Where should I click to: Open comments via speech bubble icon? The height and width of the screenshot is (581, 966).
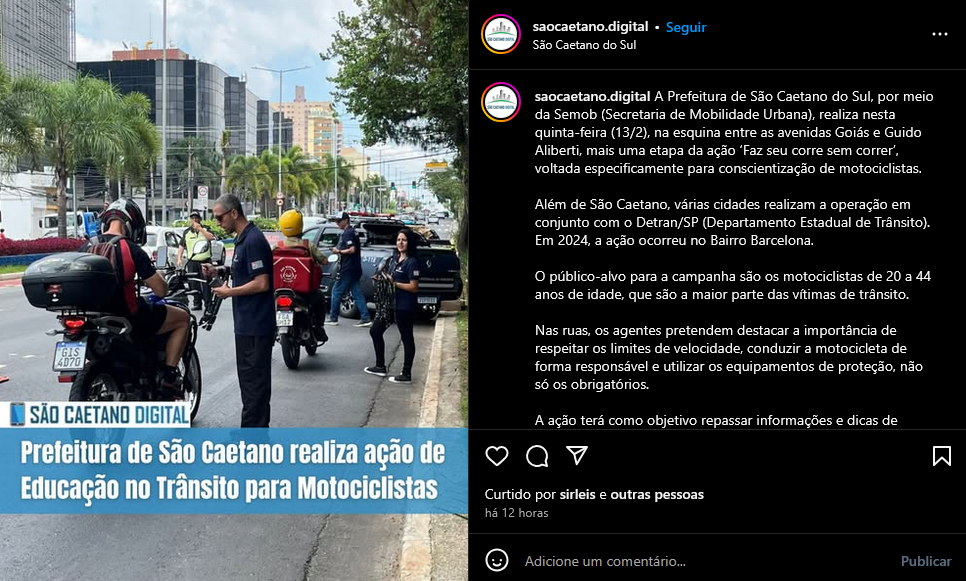(537, 456)
